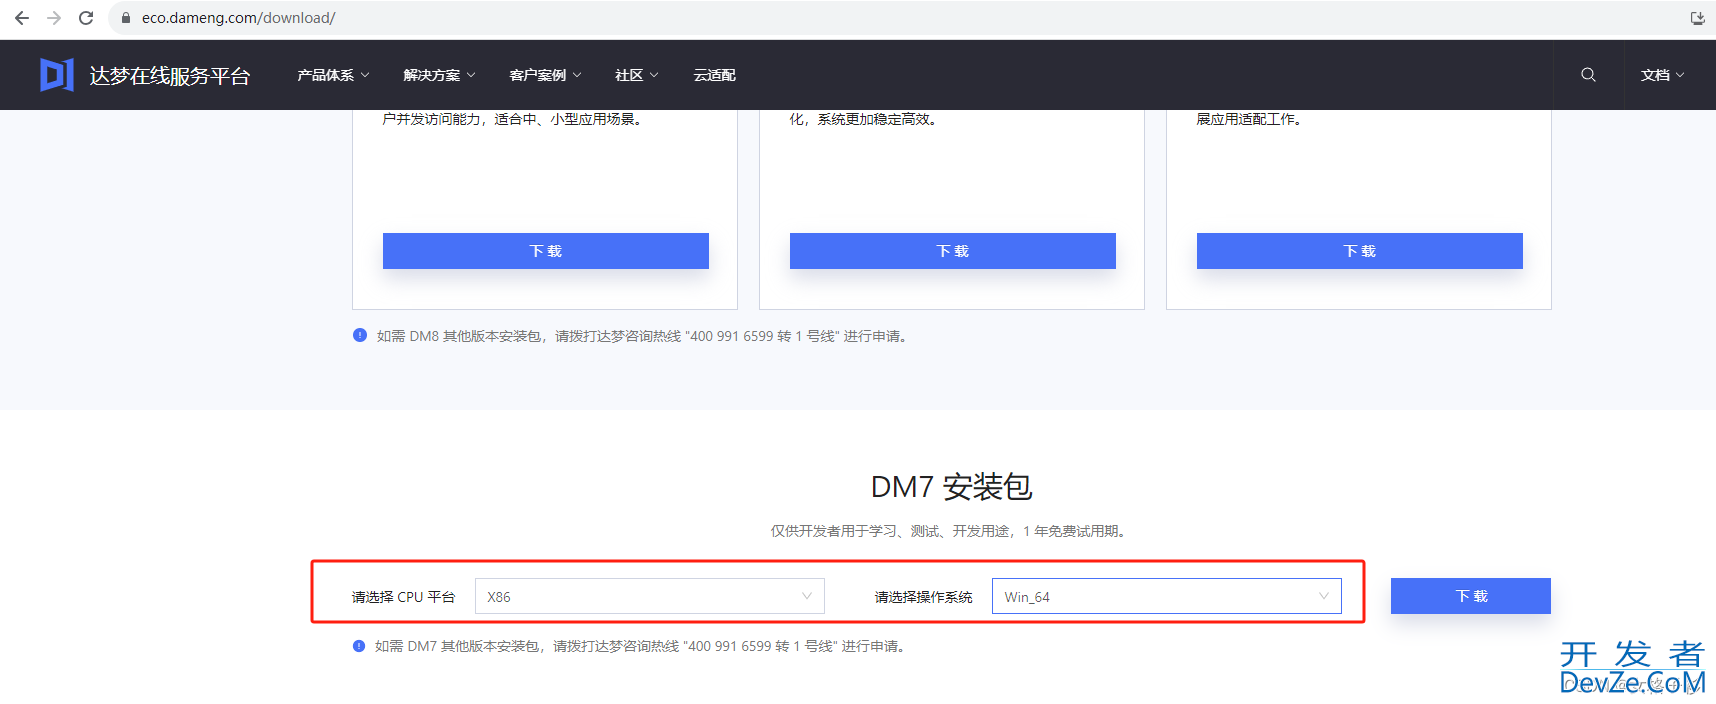Open the CPU platform dropdown showing X86
Screen dimensions: 1716x704
click(x=650, y=596)
